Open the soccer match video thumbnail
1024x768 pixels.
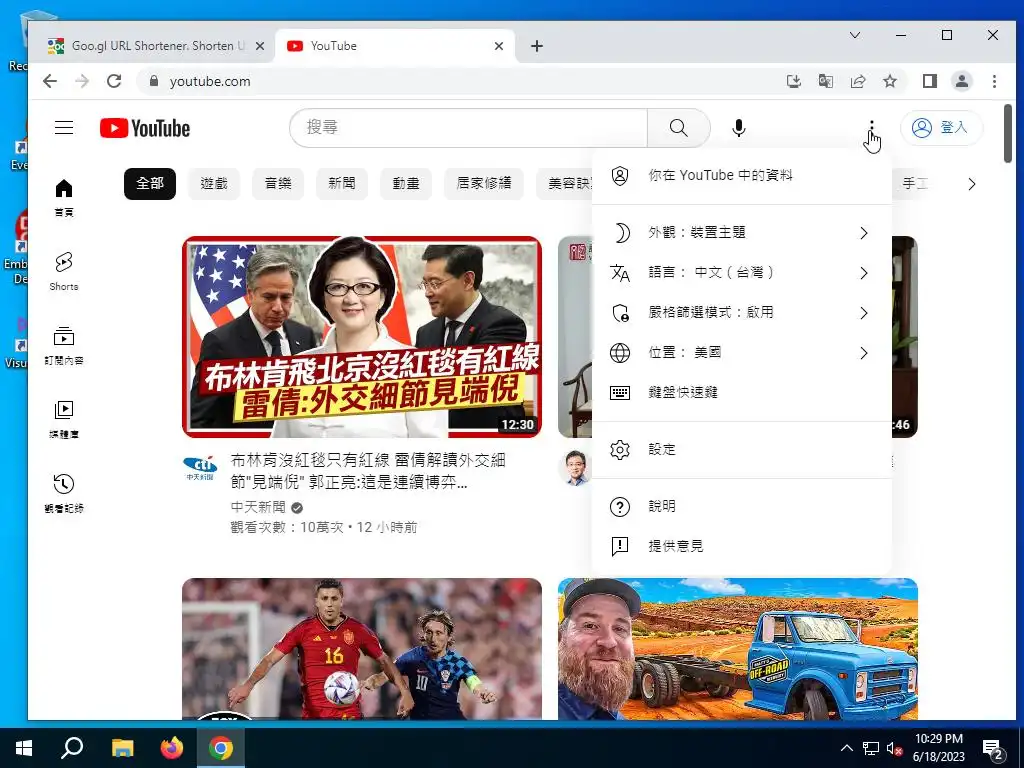point(362,648)
